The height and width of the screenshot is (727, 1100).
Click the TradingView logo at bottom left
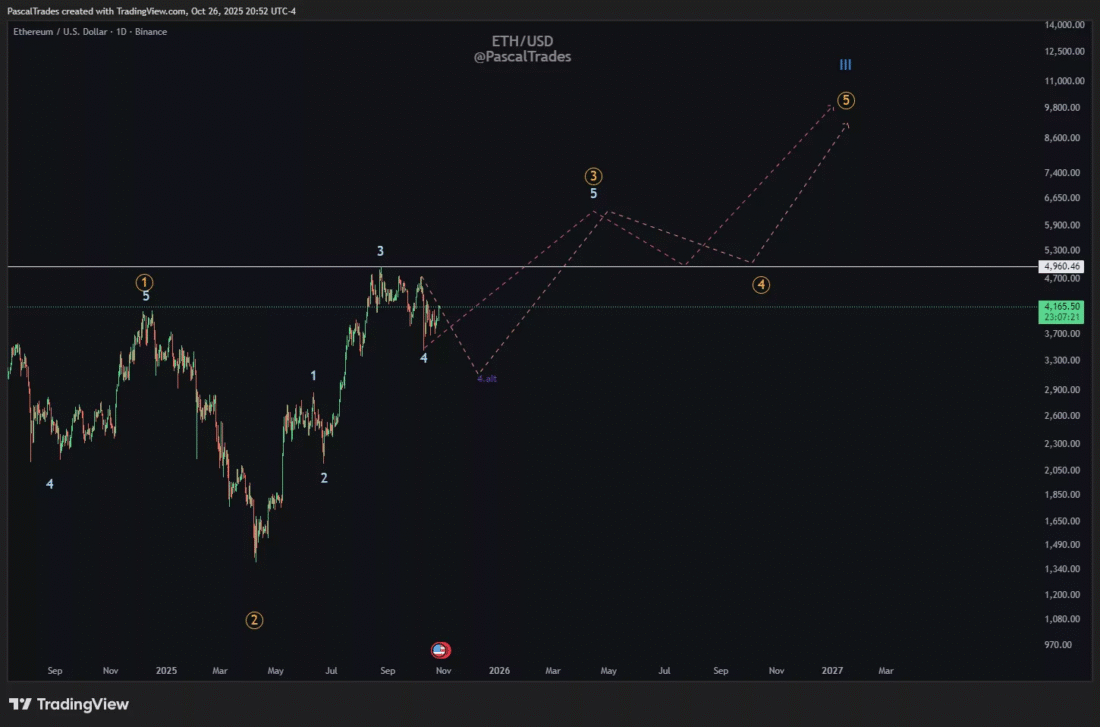[x=69, y=704]
